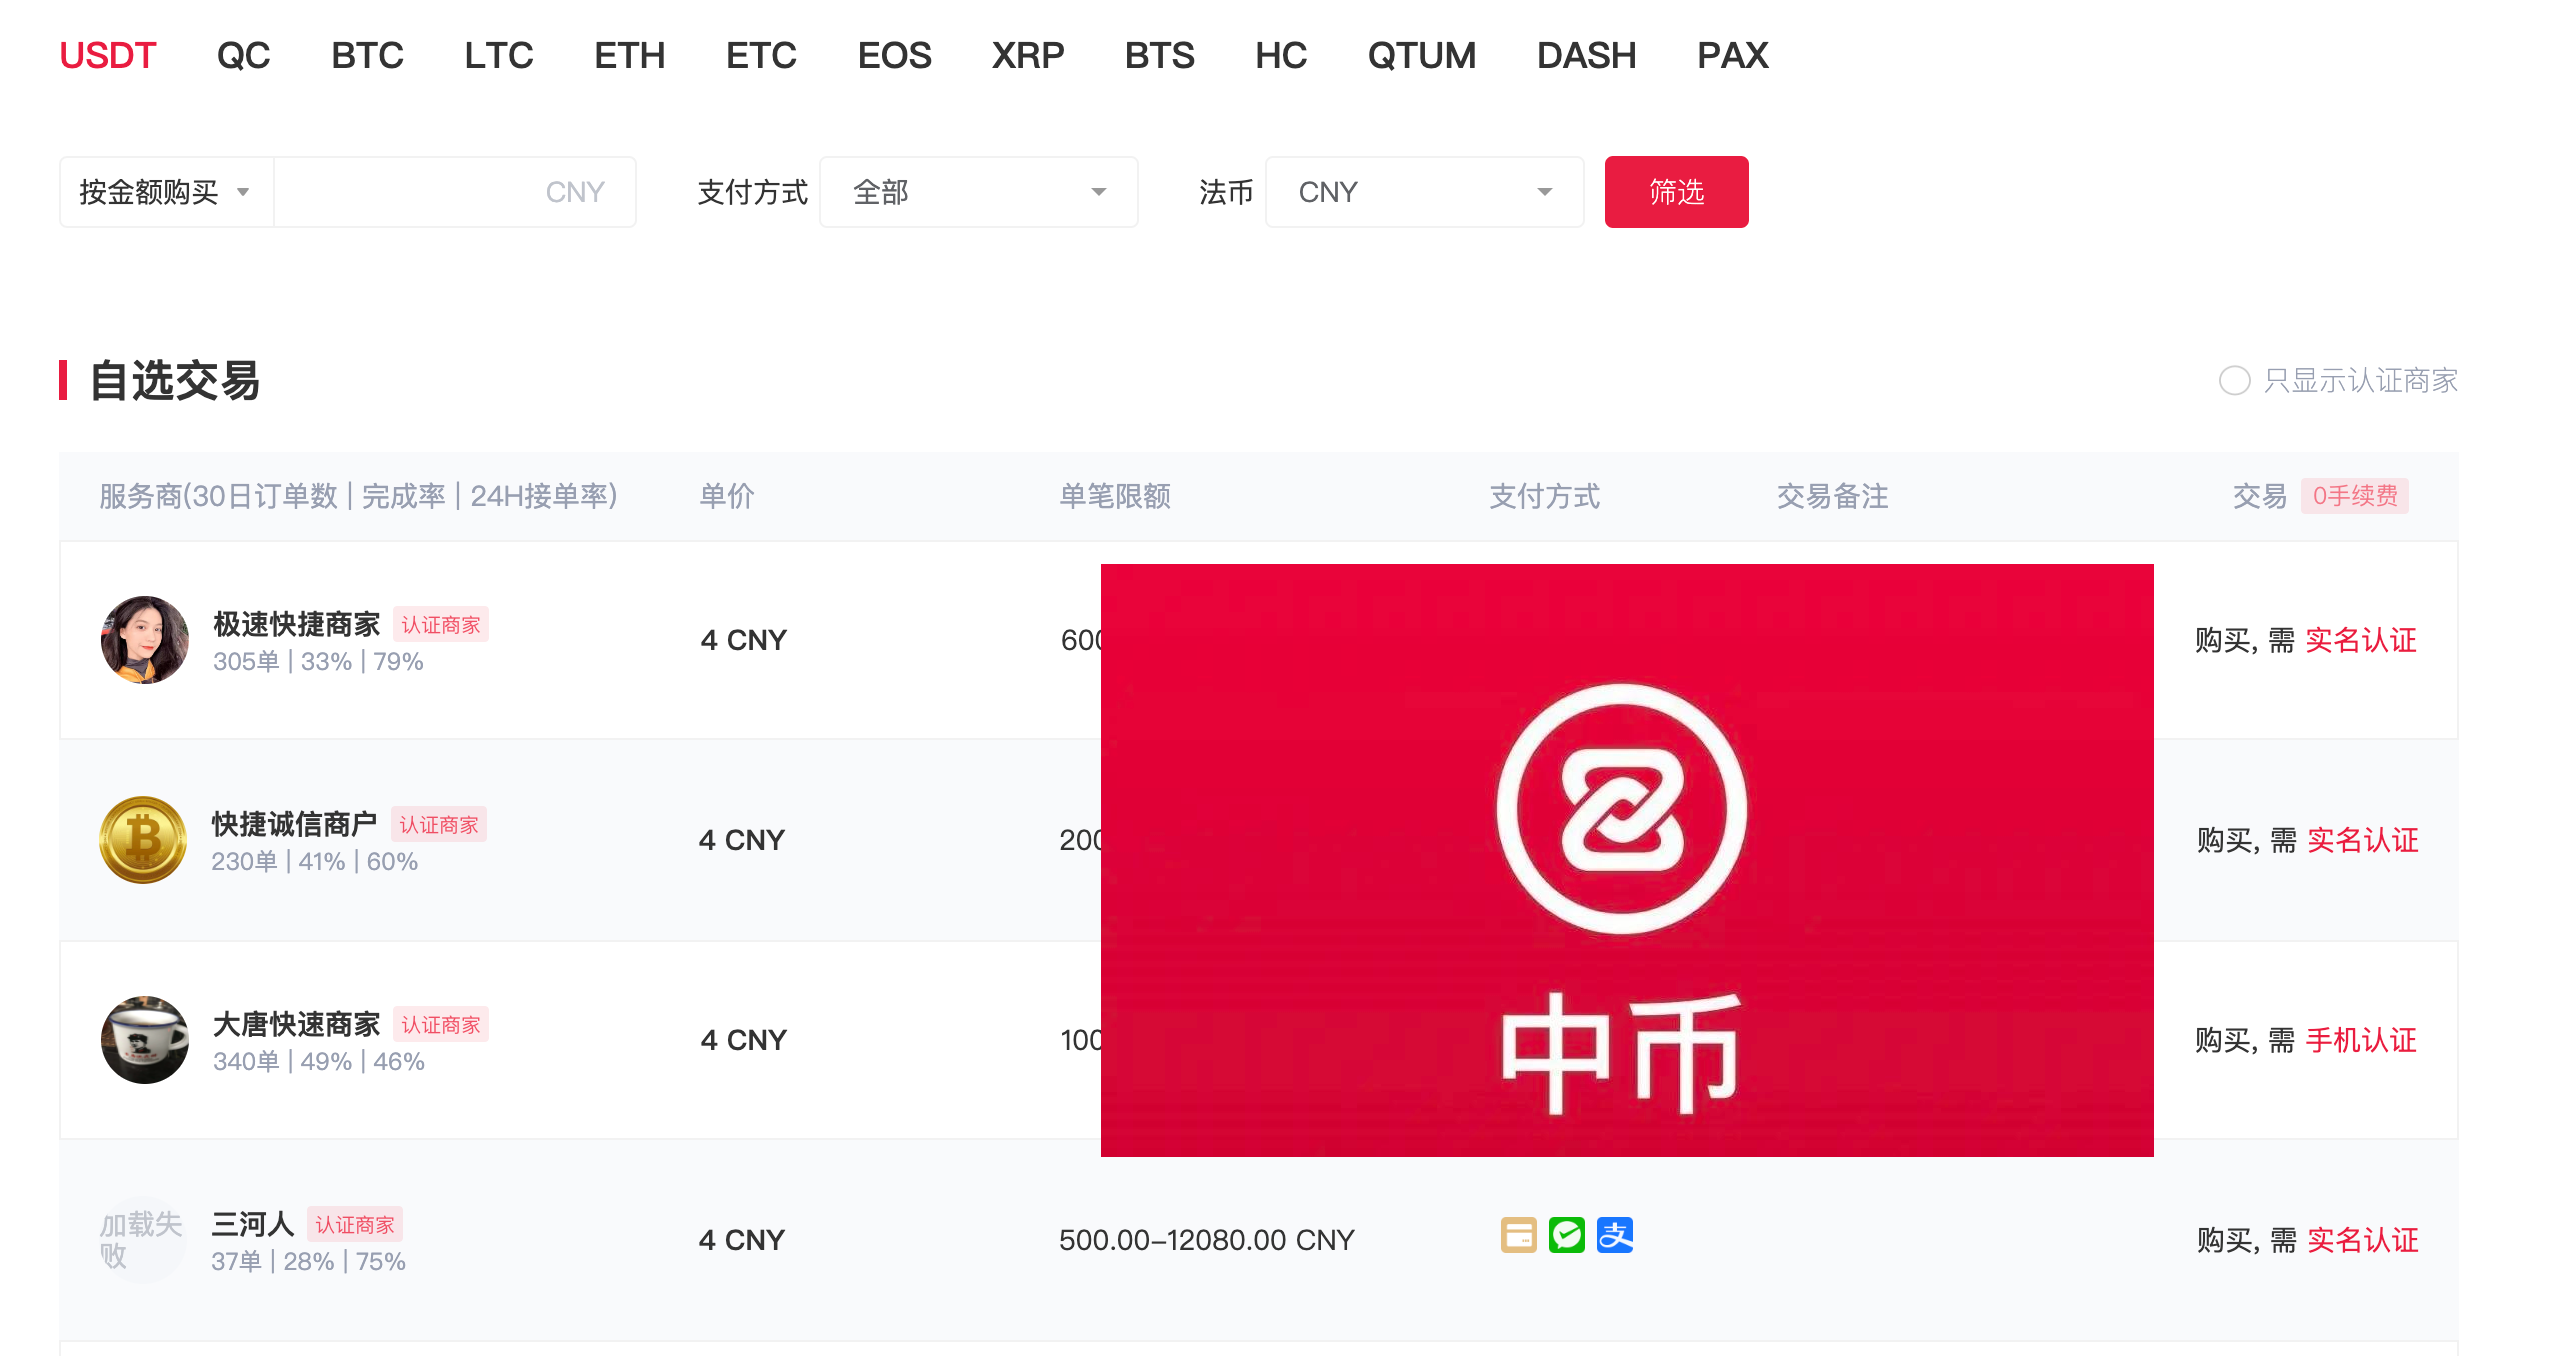Expand the 支付方式 全部 dropdown
2564x1356 pixels.
tap(977, 191)
